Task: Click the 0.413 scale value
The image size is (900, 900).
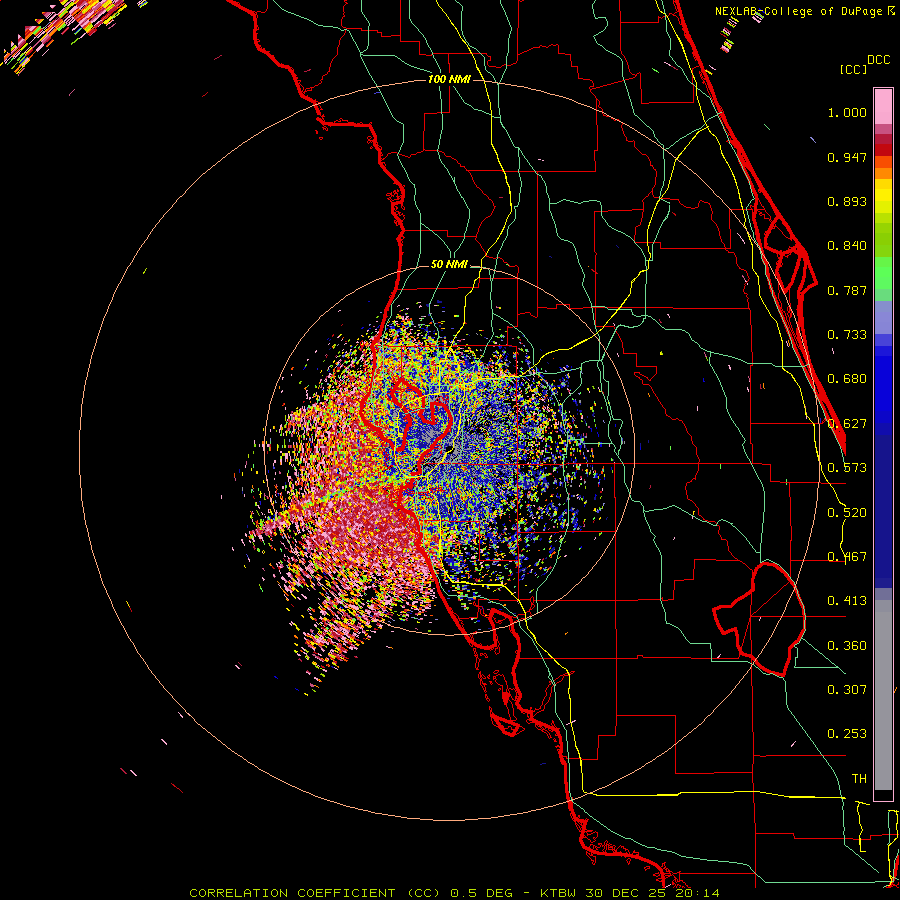Action: click(x=847, y=601)
